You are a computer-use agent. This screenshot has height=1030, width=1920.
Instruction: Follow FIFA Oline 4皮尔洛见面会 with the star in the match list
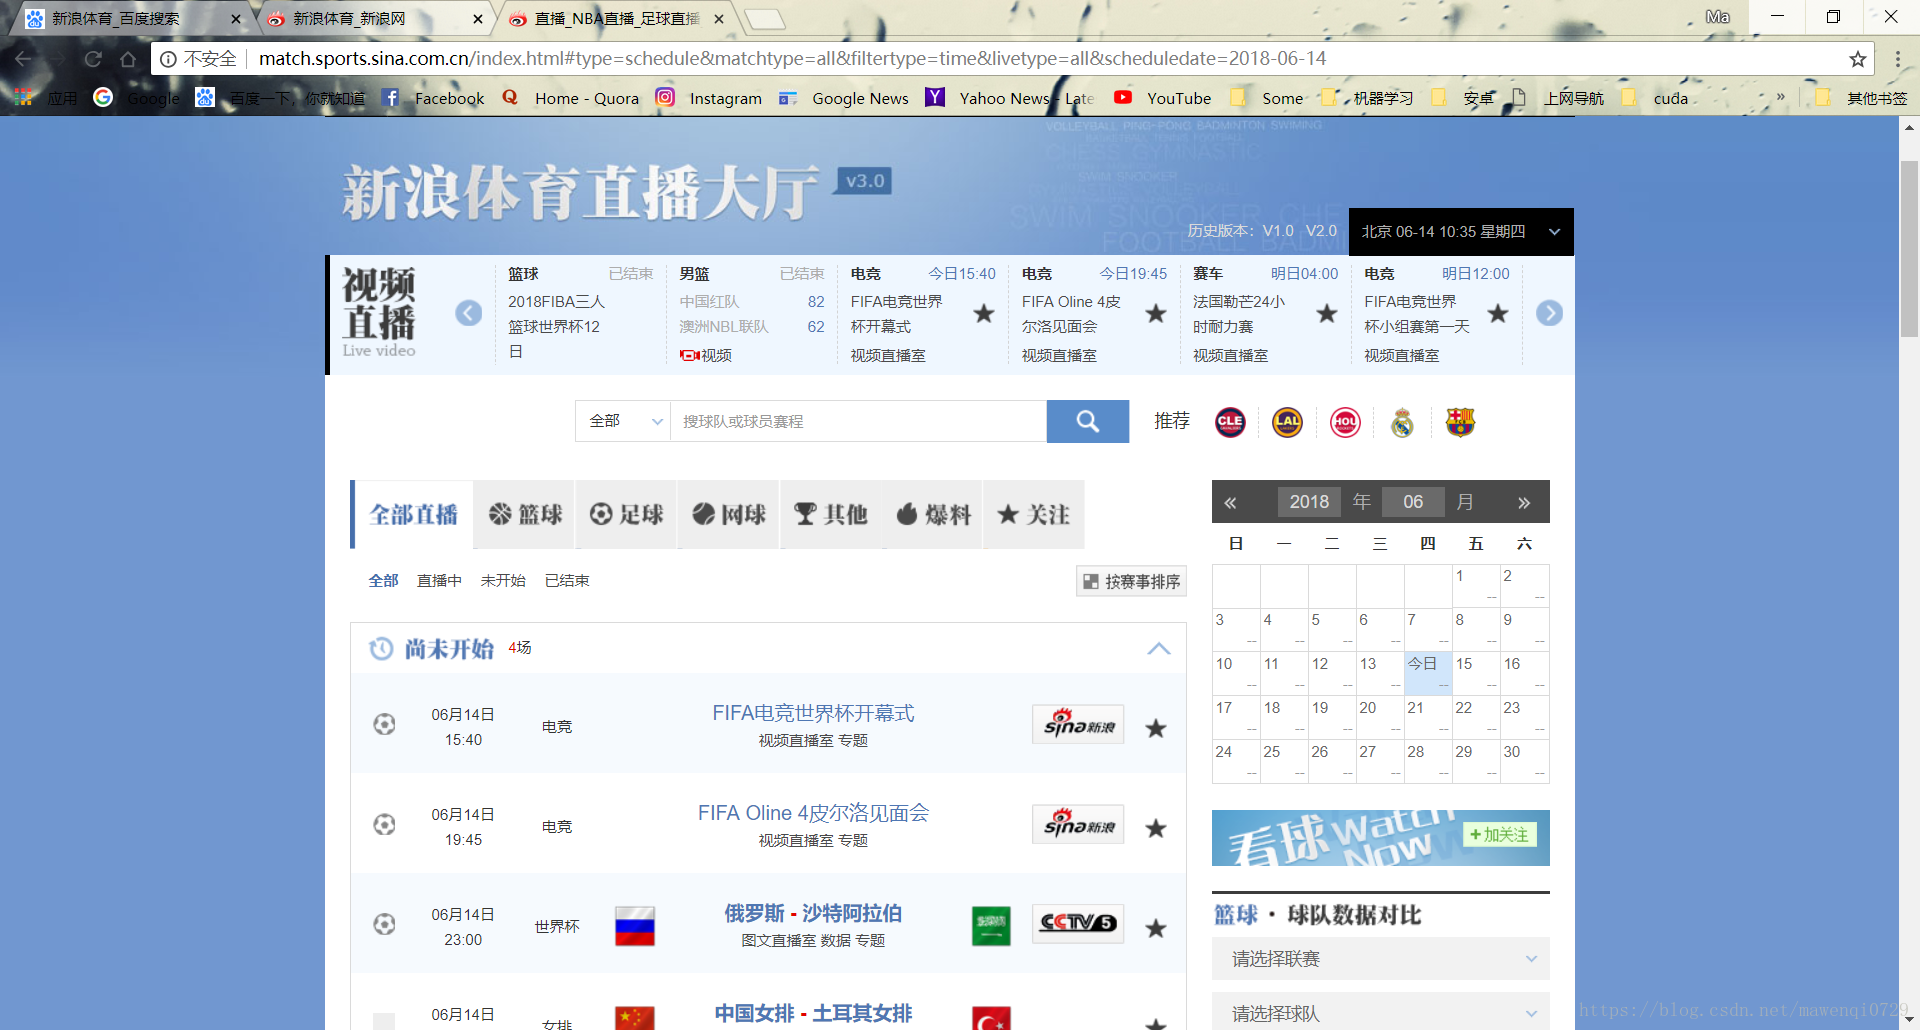[x=1156, y=828]
